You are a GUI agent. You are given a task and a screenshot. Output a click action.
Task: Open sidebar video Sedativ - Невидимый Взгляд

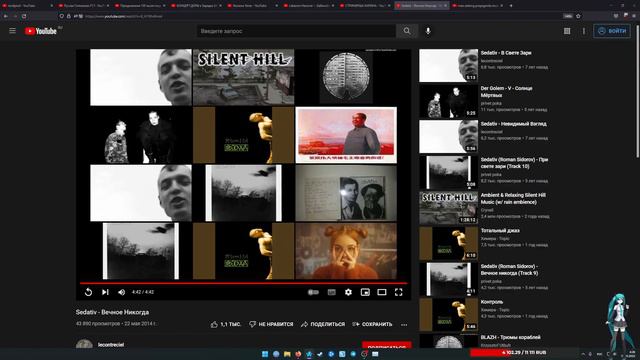(513, 124)
